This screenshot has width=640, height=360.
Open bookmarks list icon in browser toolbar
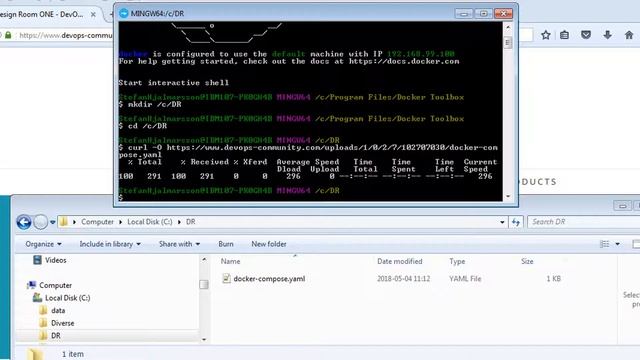pos(564,35)
